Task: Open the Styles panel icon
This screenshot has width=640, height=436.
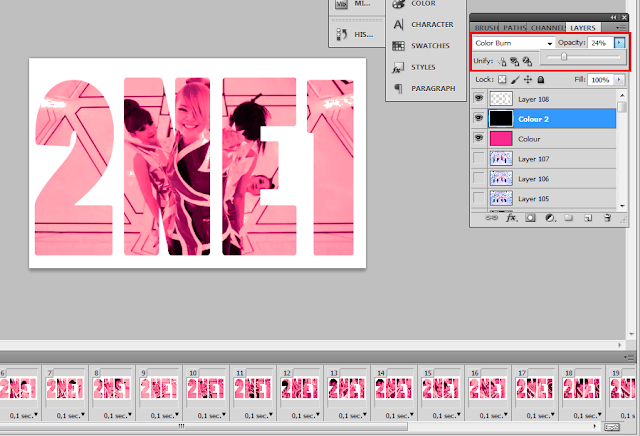Action: click(398, 67)
